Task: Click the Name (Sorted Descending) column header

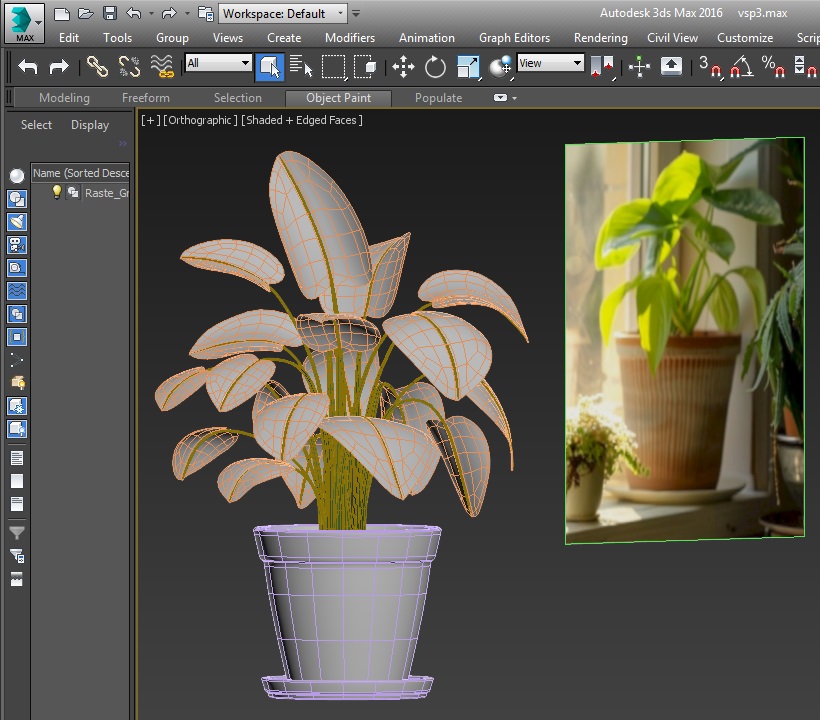Action: point(81,173)
